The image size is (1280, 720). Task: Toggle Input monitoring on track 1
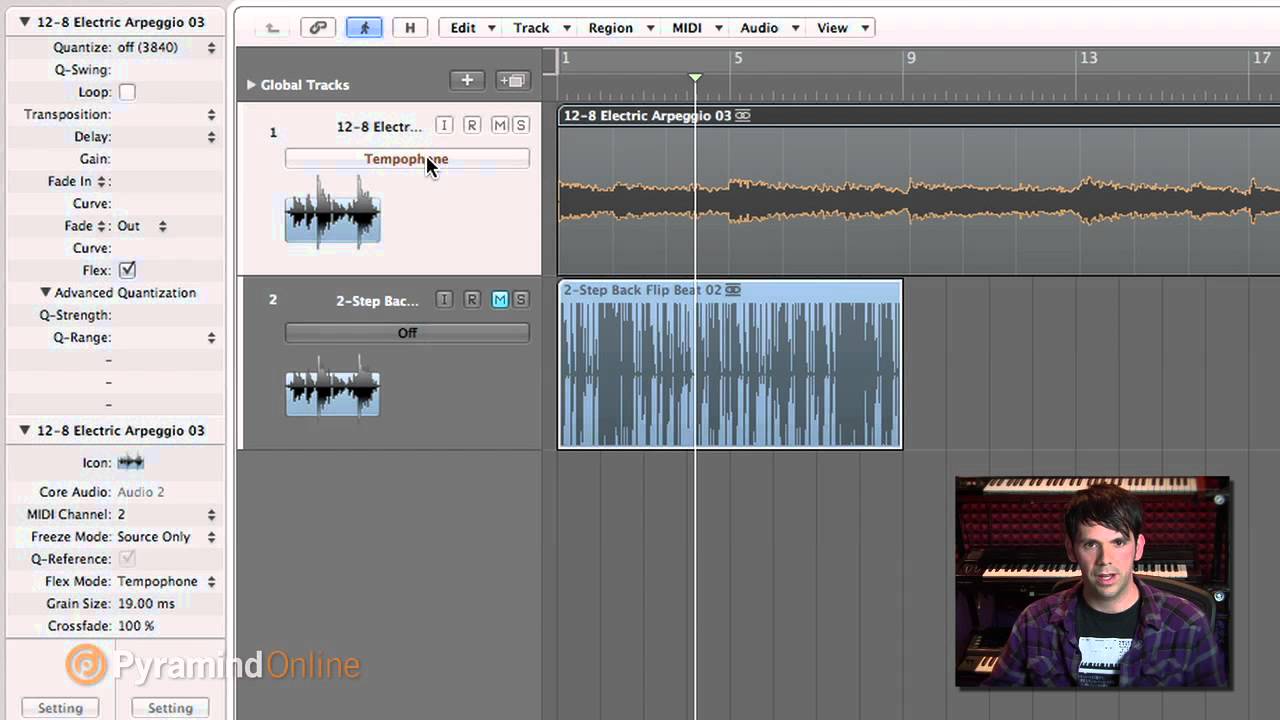(x=444, y=125)
